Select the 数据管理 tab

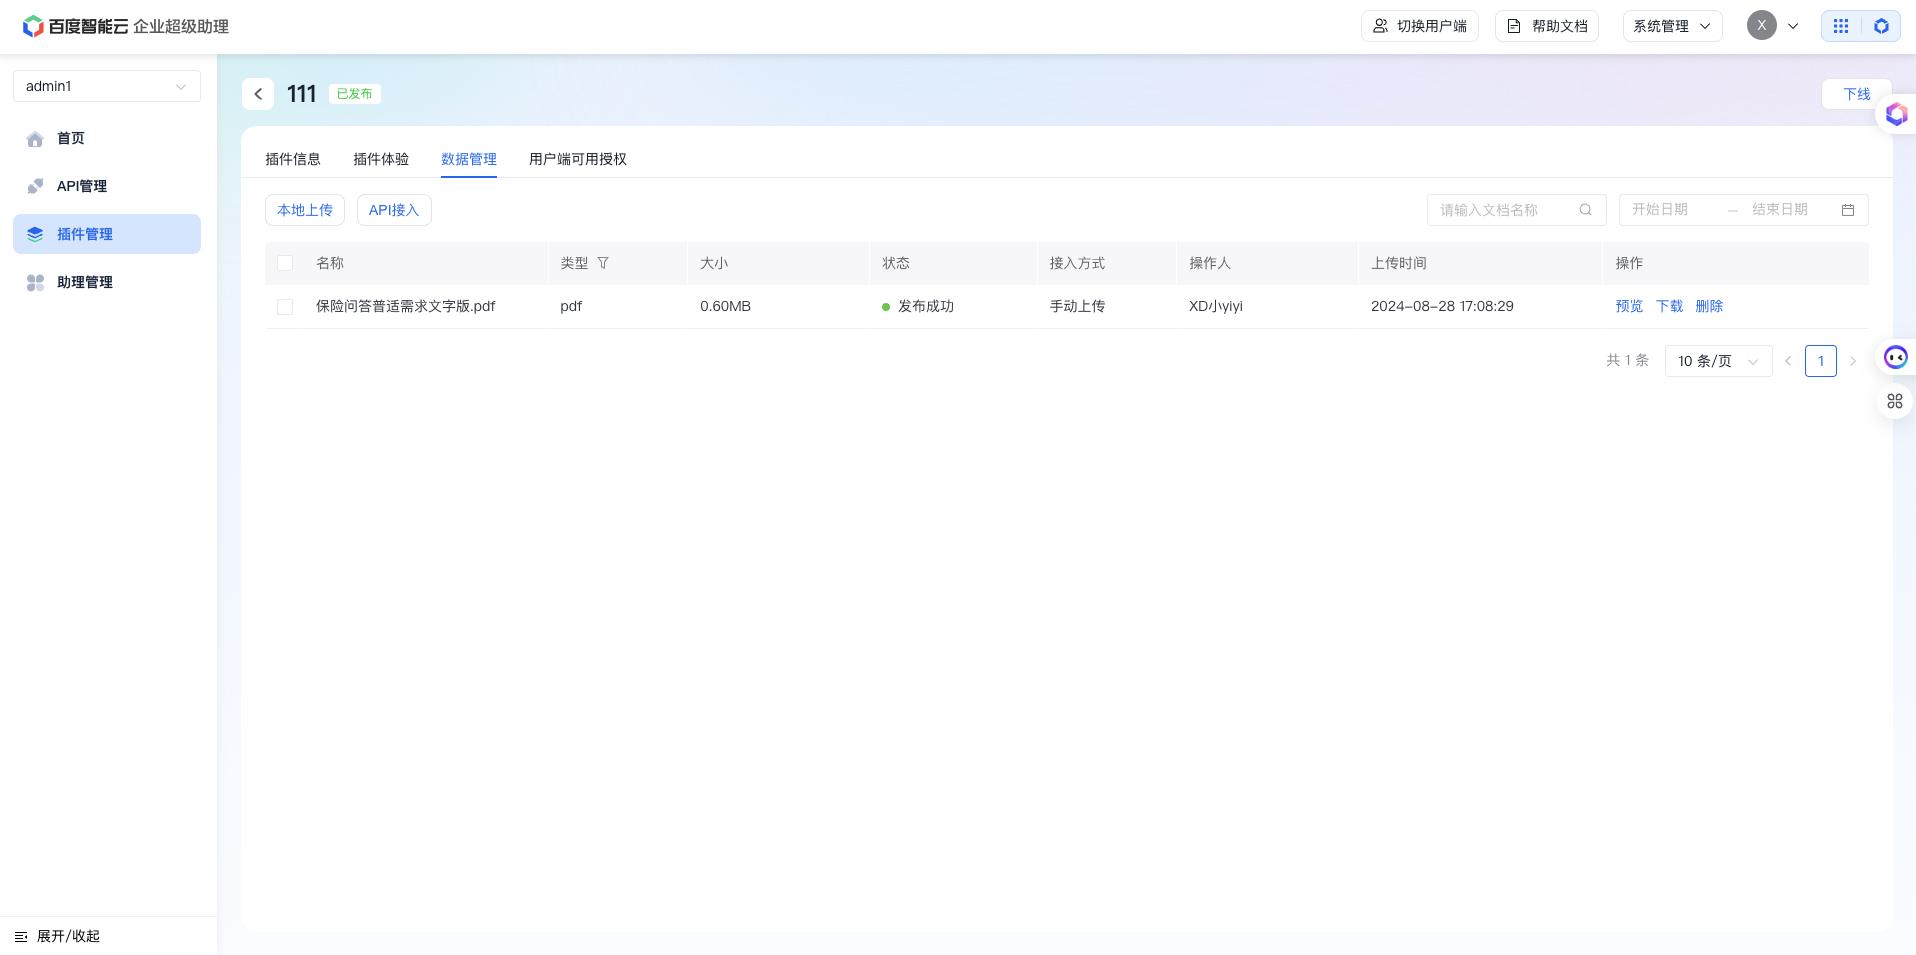pos(469,159)
